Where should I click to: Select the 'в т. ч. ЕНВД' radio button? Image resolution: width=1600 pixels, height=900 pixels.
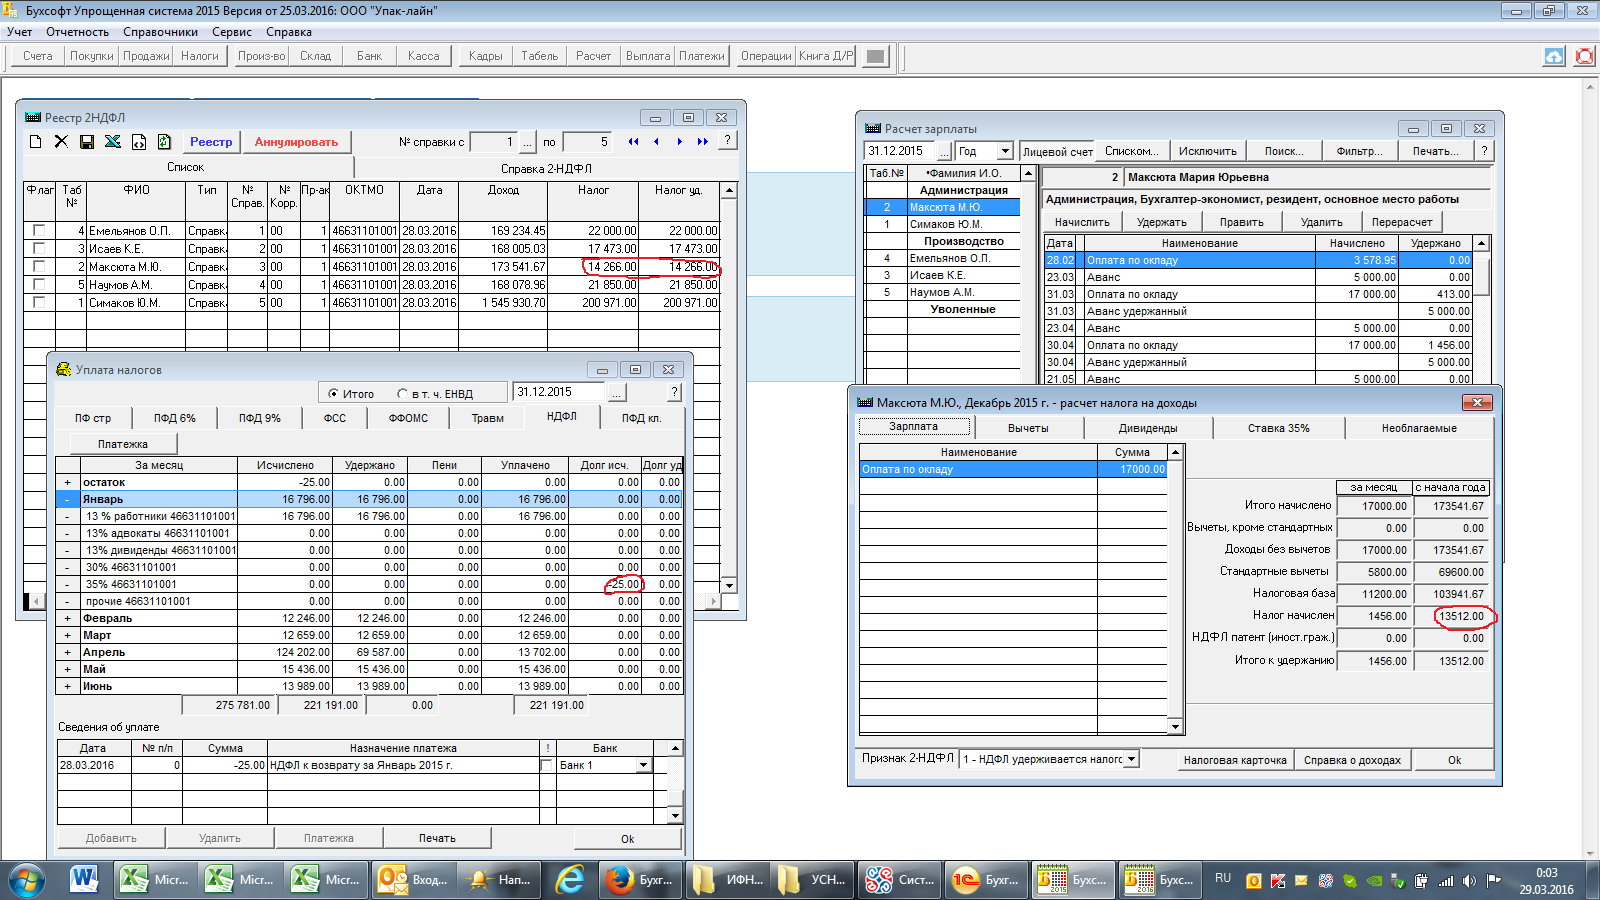(x=402, y=394)
